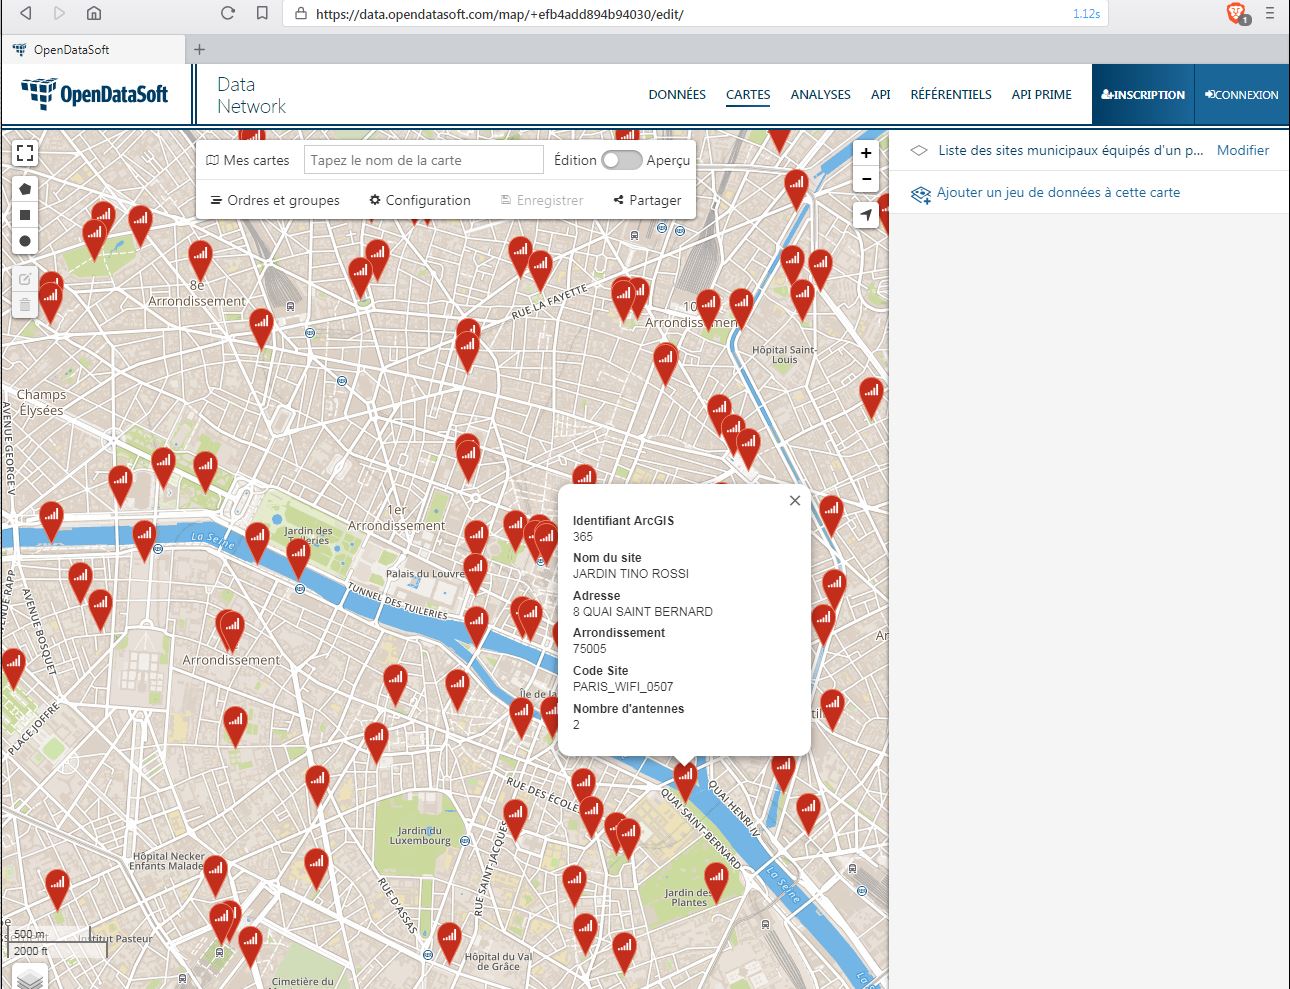Expand Ordres et groupes panel
Image resolution: width=1290 pixels, height=989 pixels.
click(x=275, y=200)
